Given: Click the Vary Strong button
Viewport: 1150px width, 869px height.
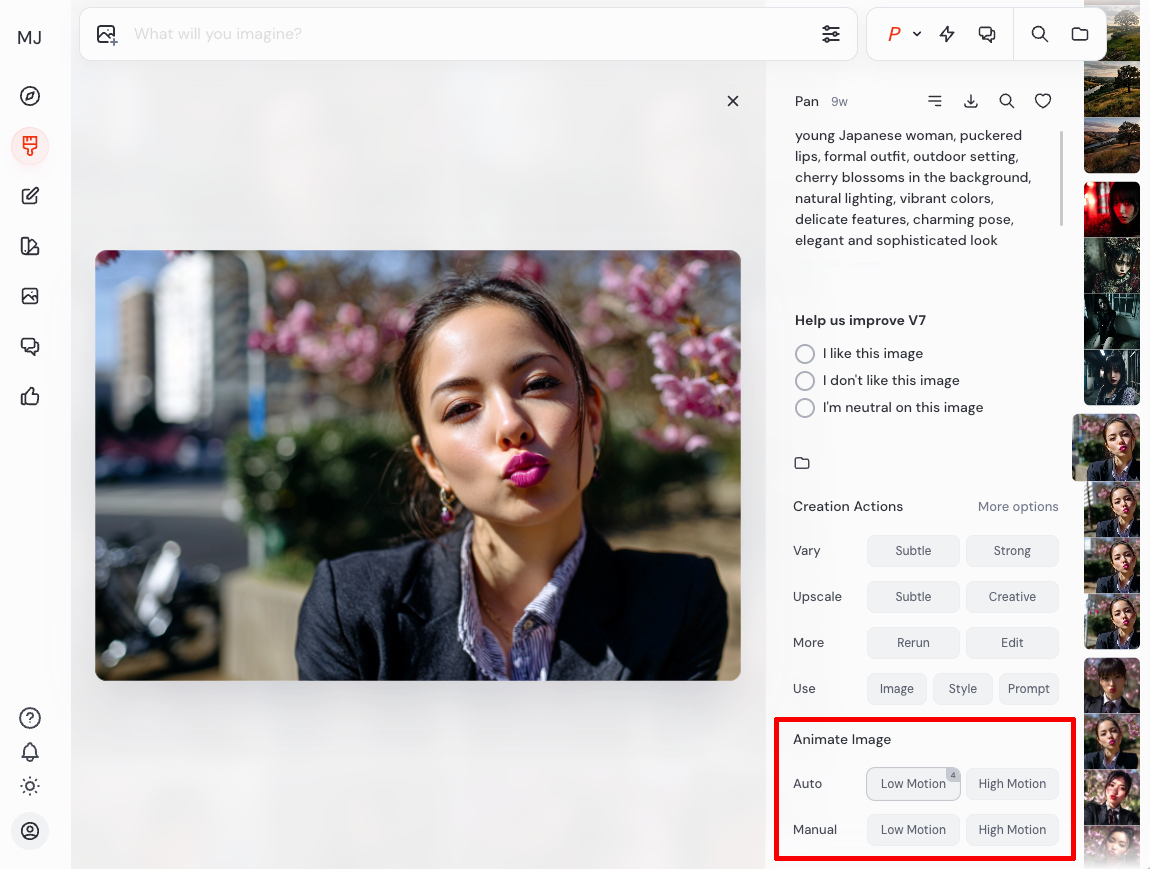Looking at the screenshot, I should [x=1012, y=551].
